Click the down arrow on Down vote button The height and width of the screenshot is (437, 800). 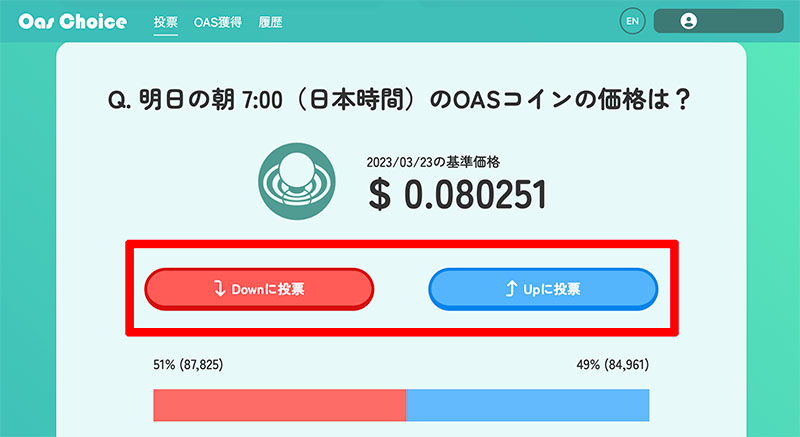pos(219,289)
